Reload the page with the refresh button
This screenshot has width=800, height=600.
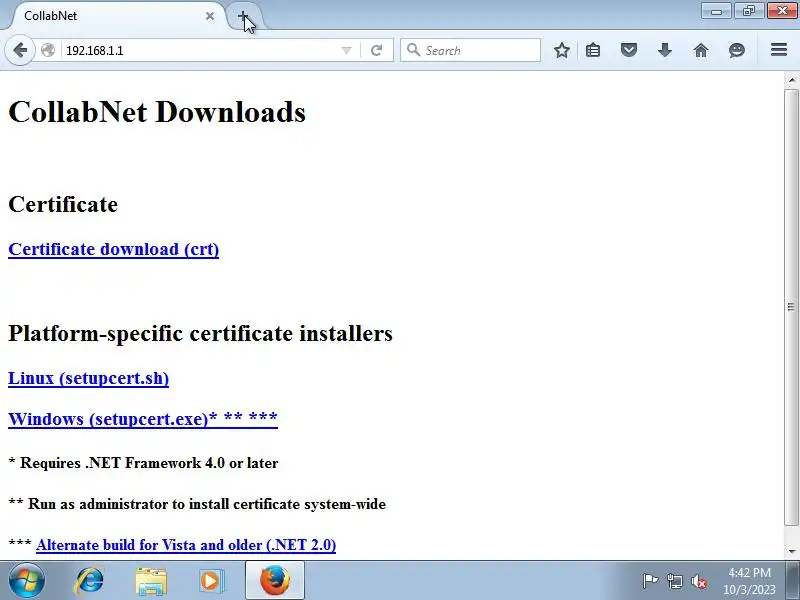coord(377,50)
